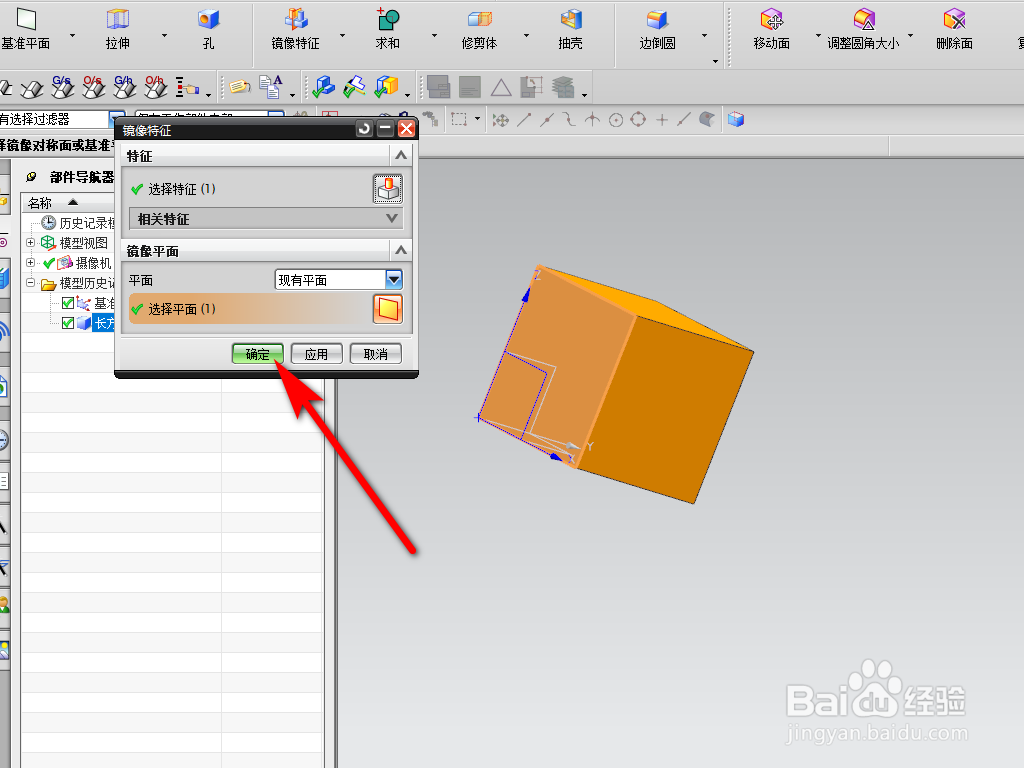Select 历史记录模式 tree item
Image resolution: width=1024 pixels, height=768 pixels.
(87, 223)
